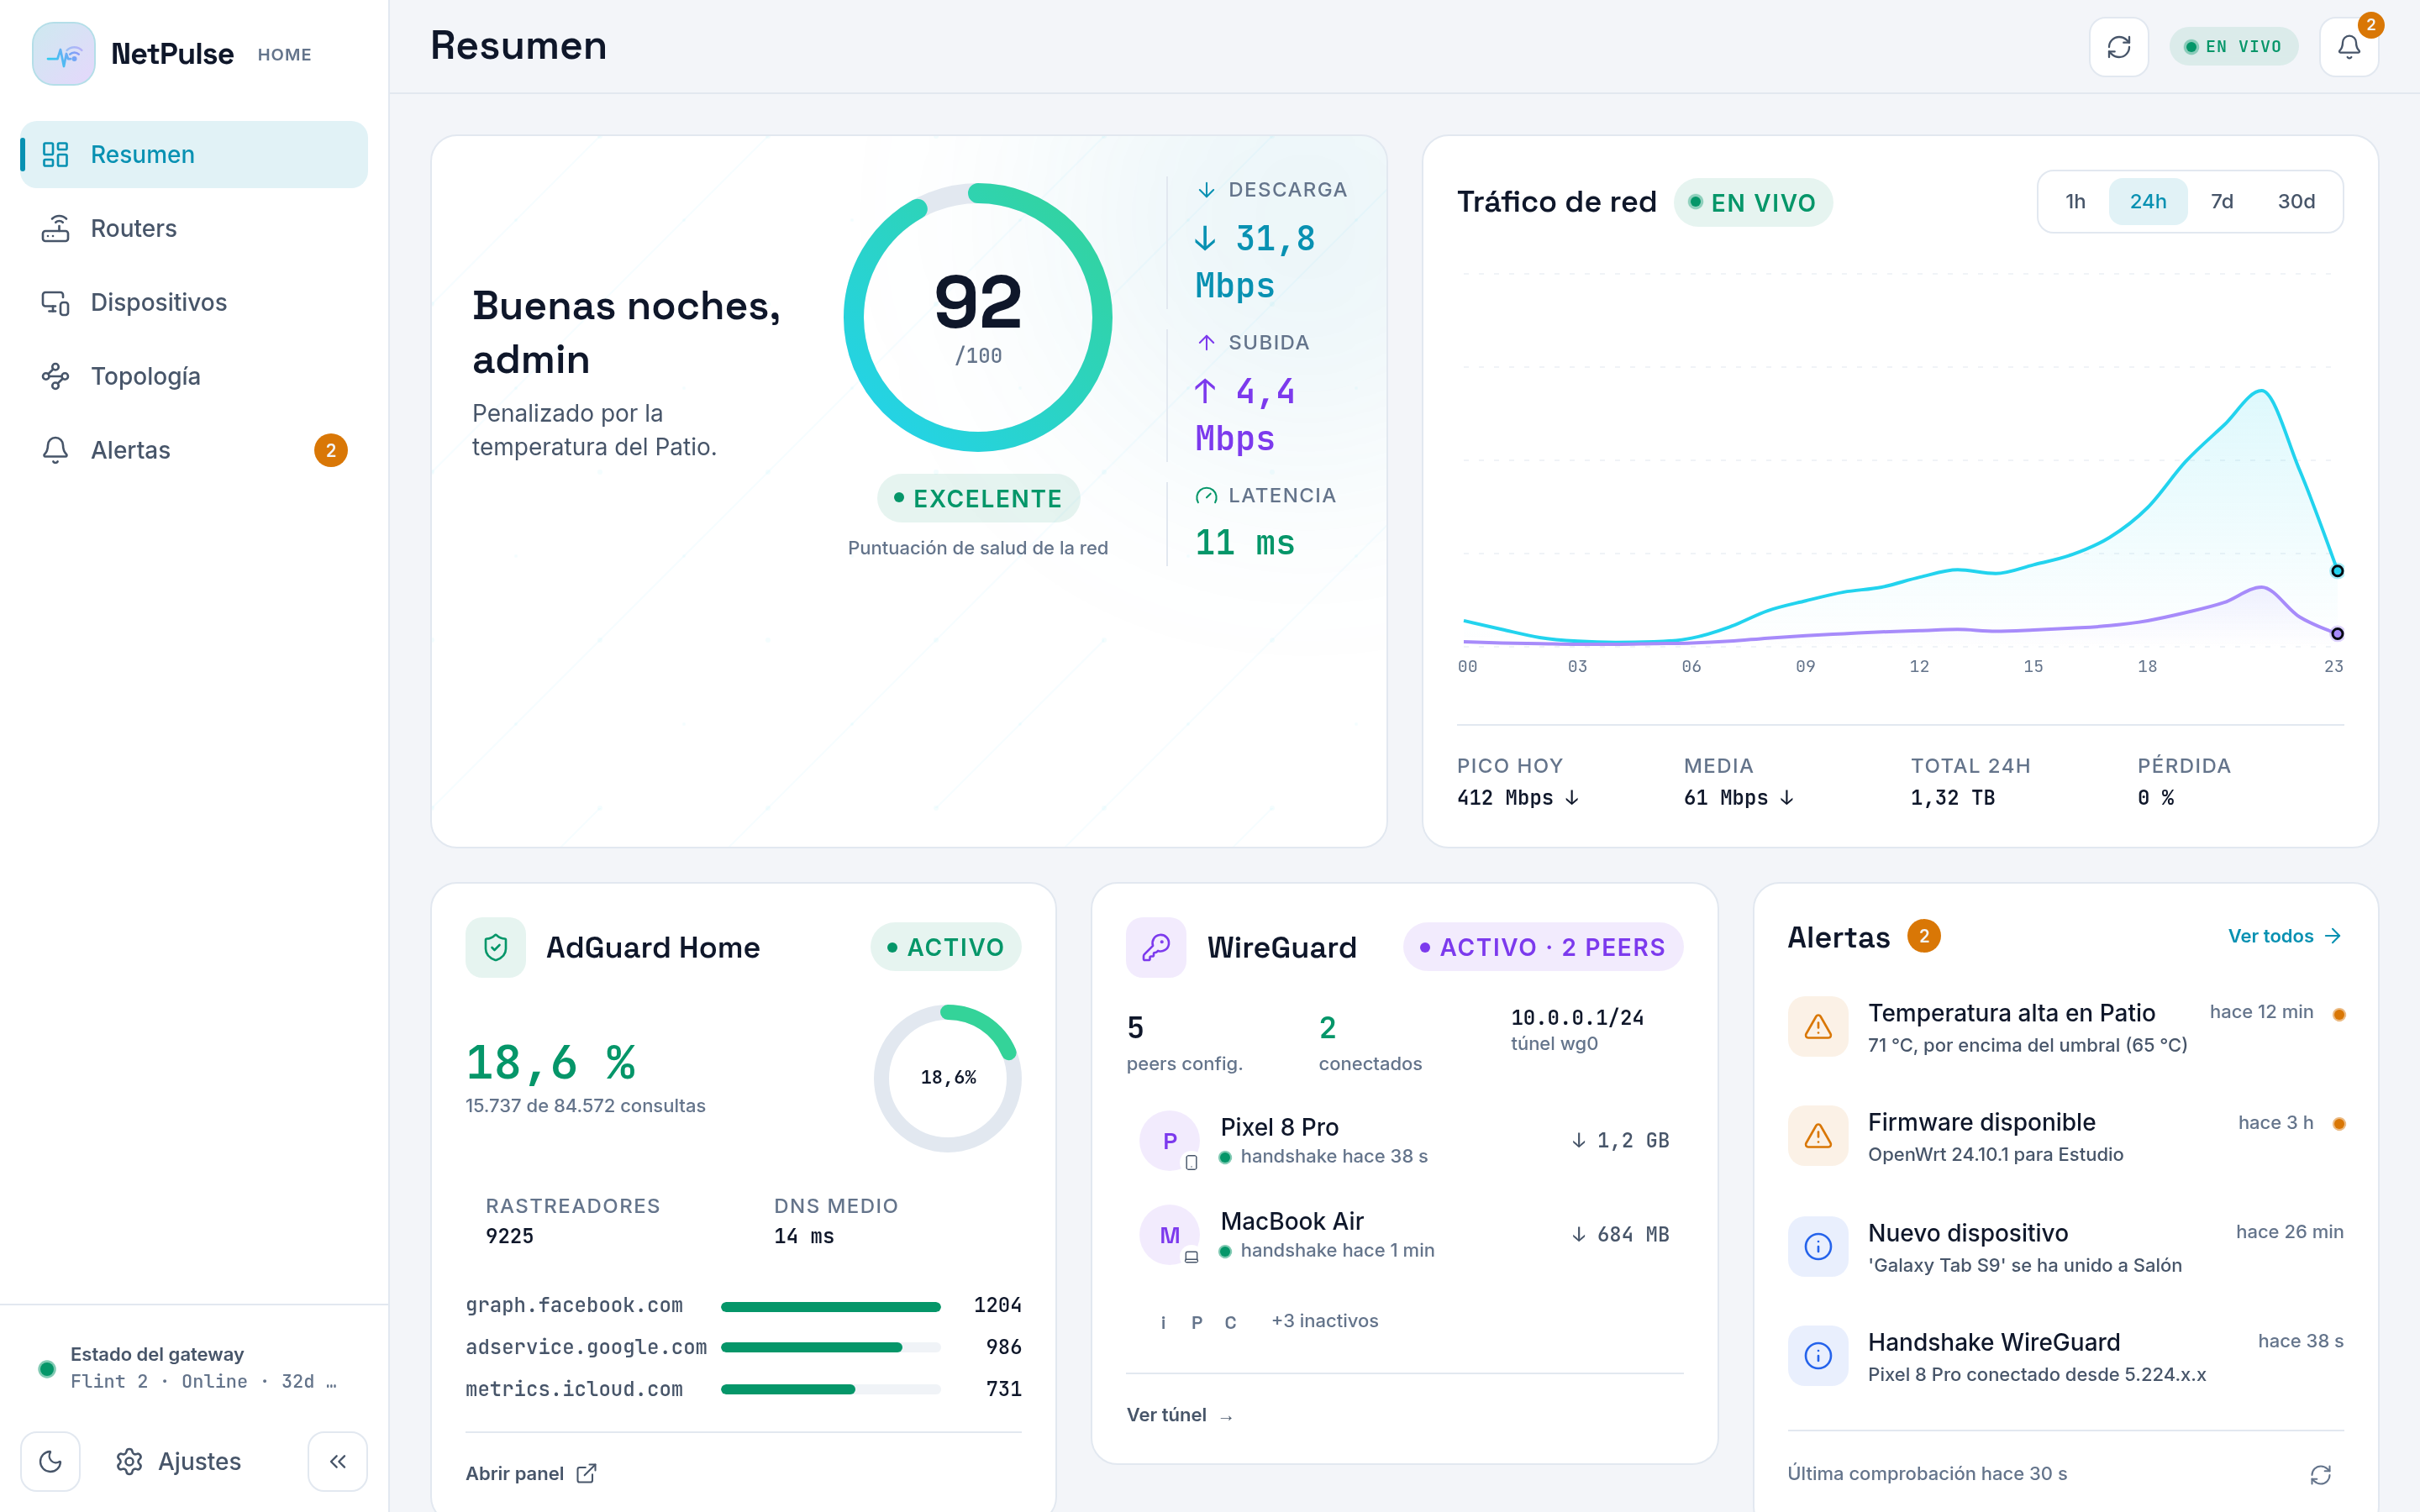Screen dimensions: 2420x1512
Task: Collapse the sidebar with double chevron
Action: (x=338, y=1461)
